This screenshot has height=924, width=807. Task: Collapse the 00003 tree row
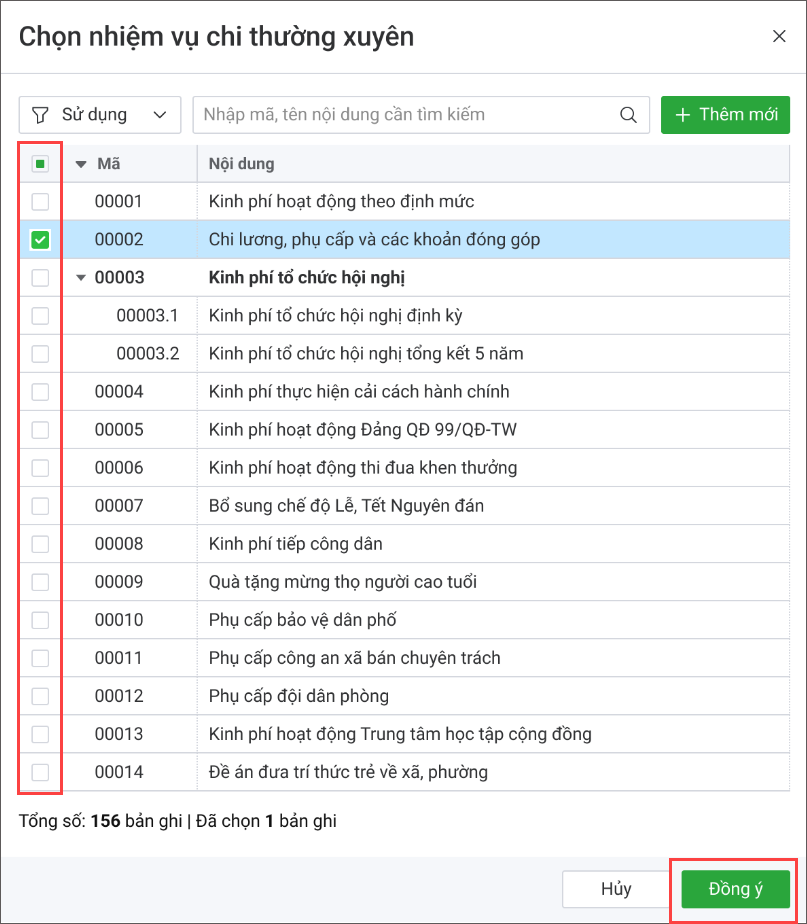click(x=81, y=278)
